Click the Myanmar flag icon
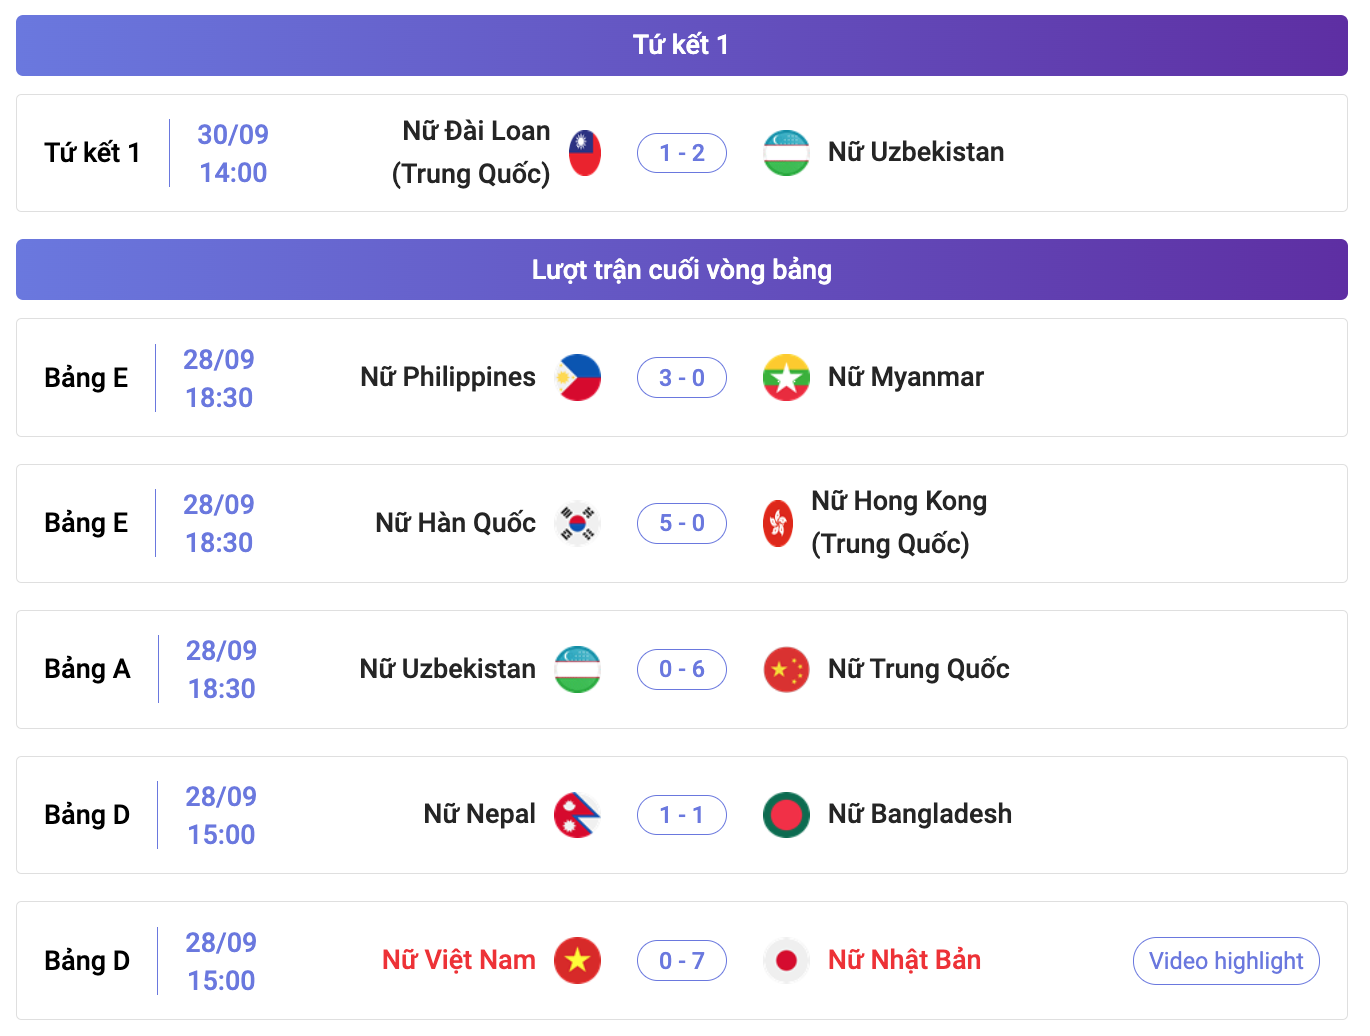The height and width of the screenshot is (1036, 1370). [x=786, y=378]
